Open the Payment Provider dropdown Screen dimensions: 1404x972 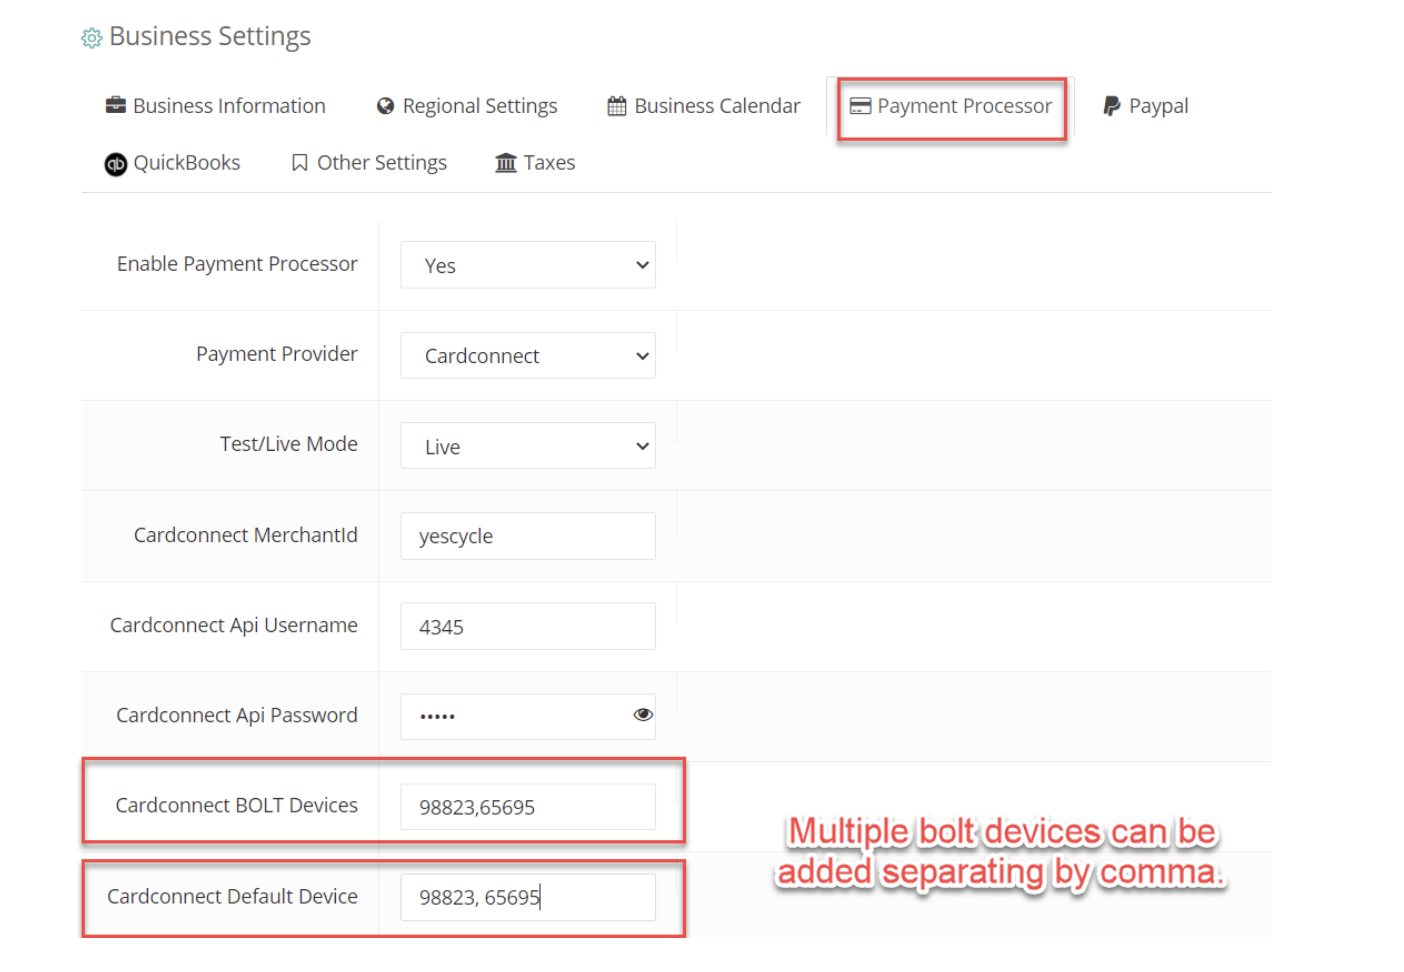tap(528, 356)
